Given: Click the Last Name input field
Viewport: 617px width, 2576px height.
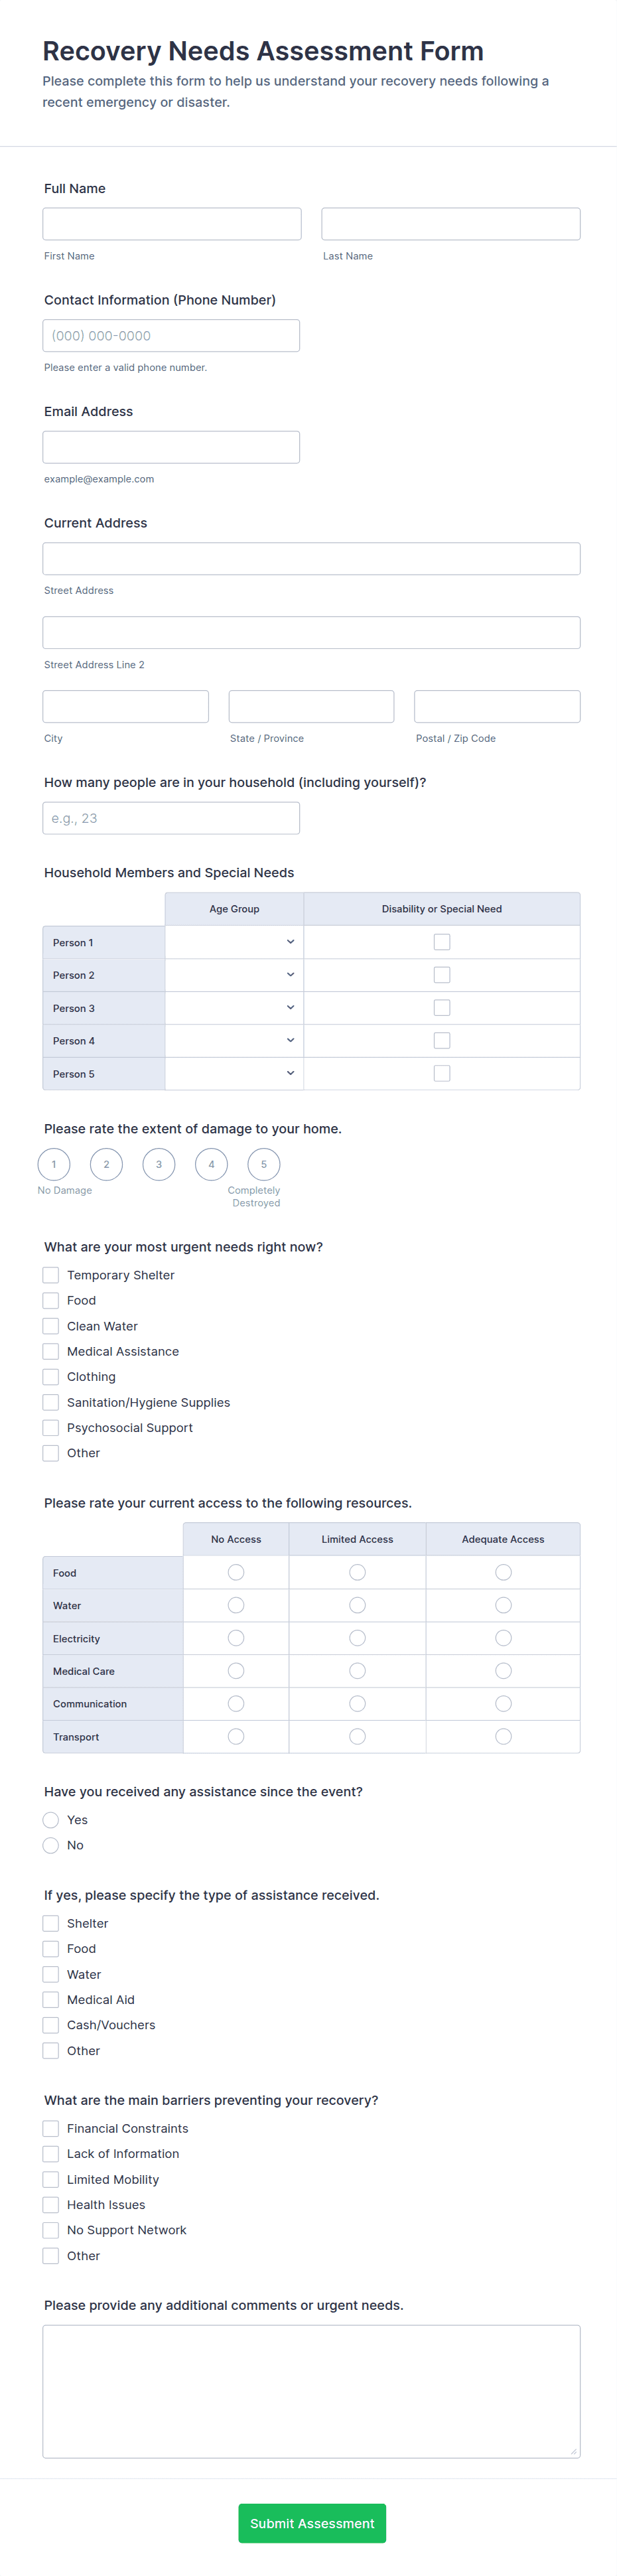Looking at the screenshot, I should point(450,224).
